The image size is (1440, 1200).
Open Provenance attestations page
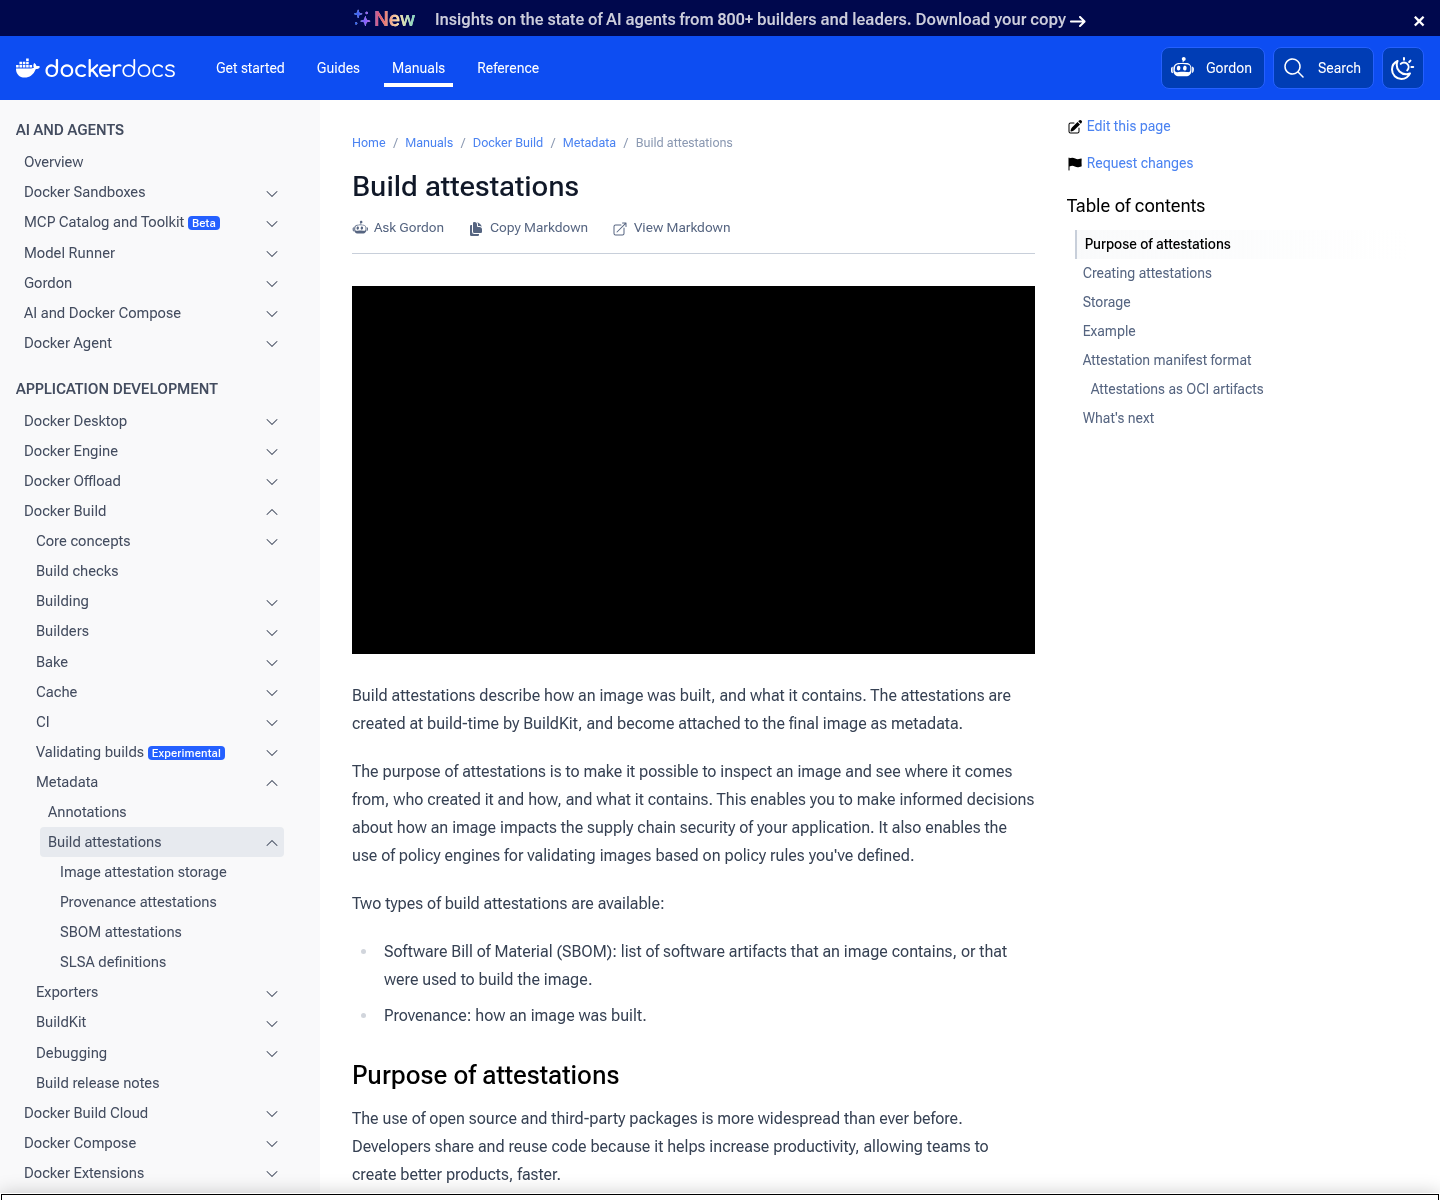click(138, 902)
